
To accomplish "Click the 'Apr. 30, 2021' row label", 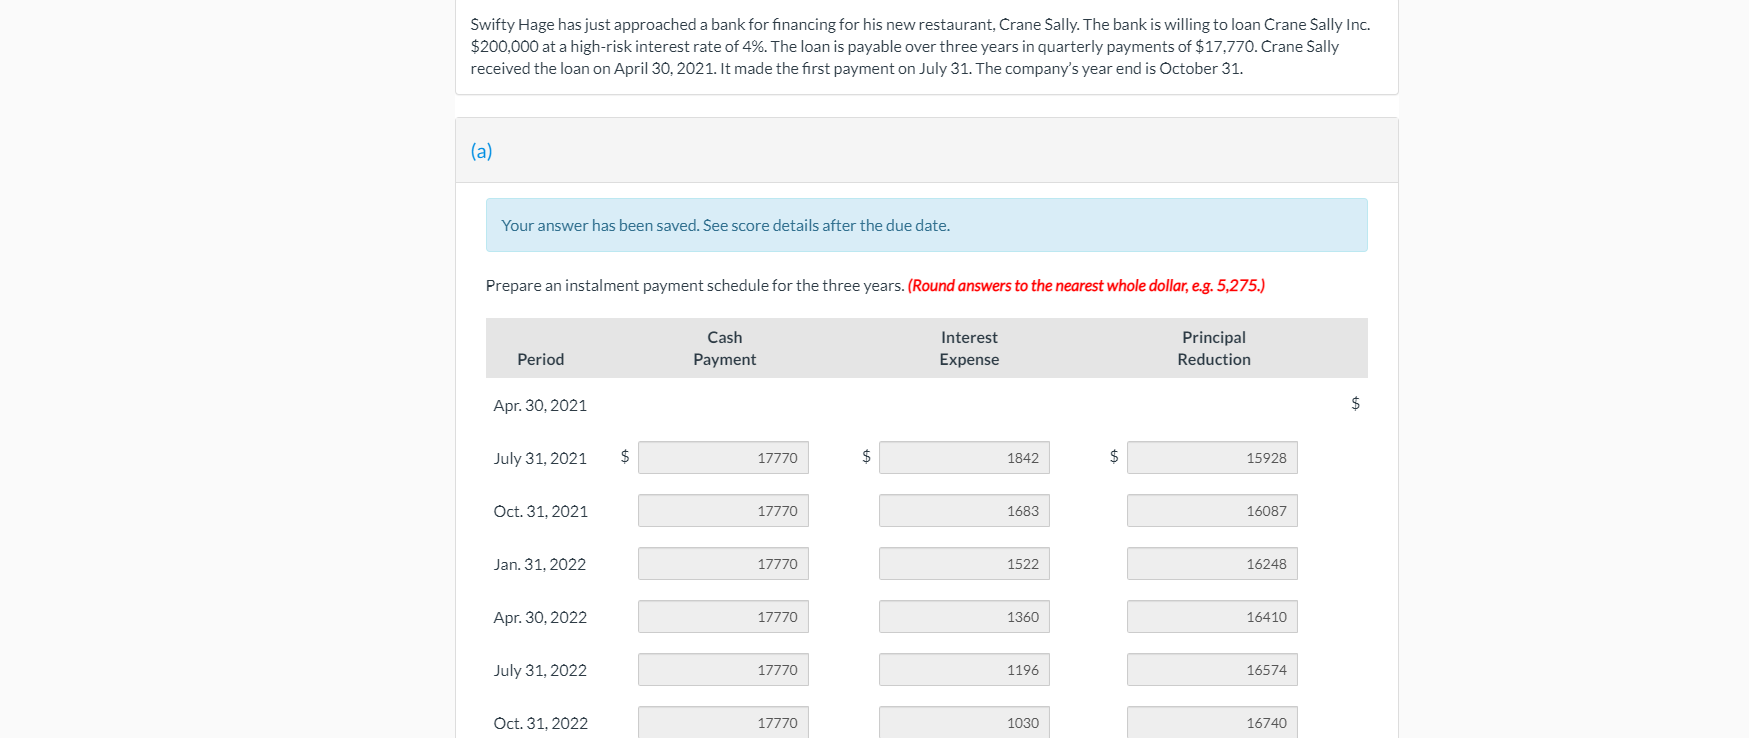I will point(540,405).
